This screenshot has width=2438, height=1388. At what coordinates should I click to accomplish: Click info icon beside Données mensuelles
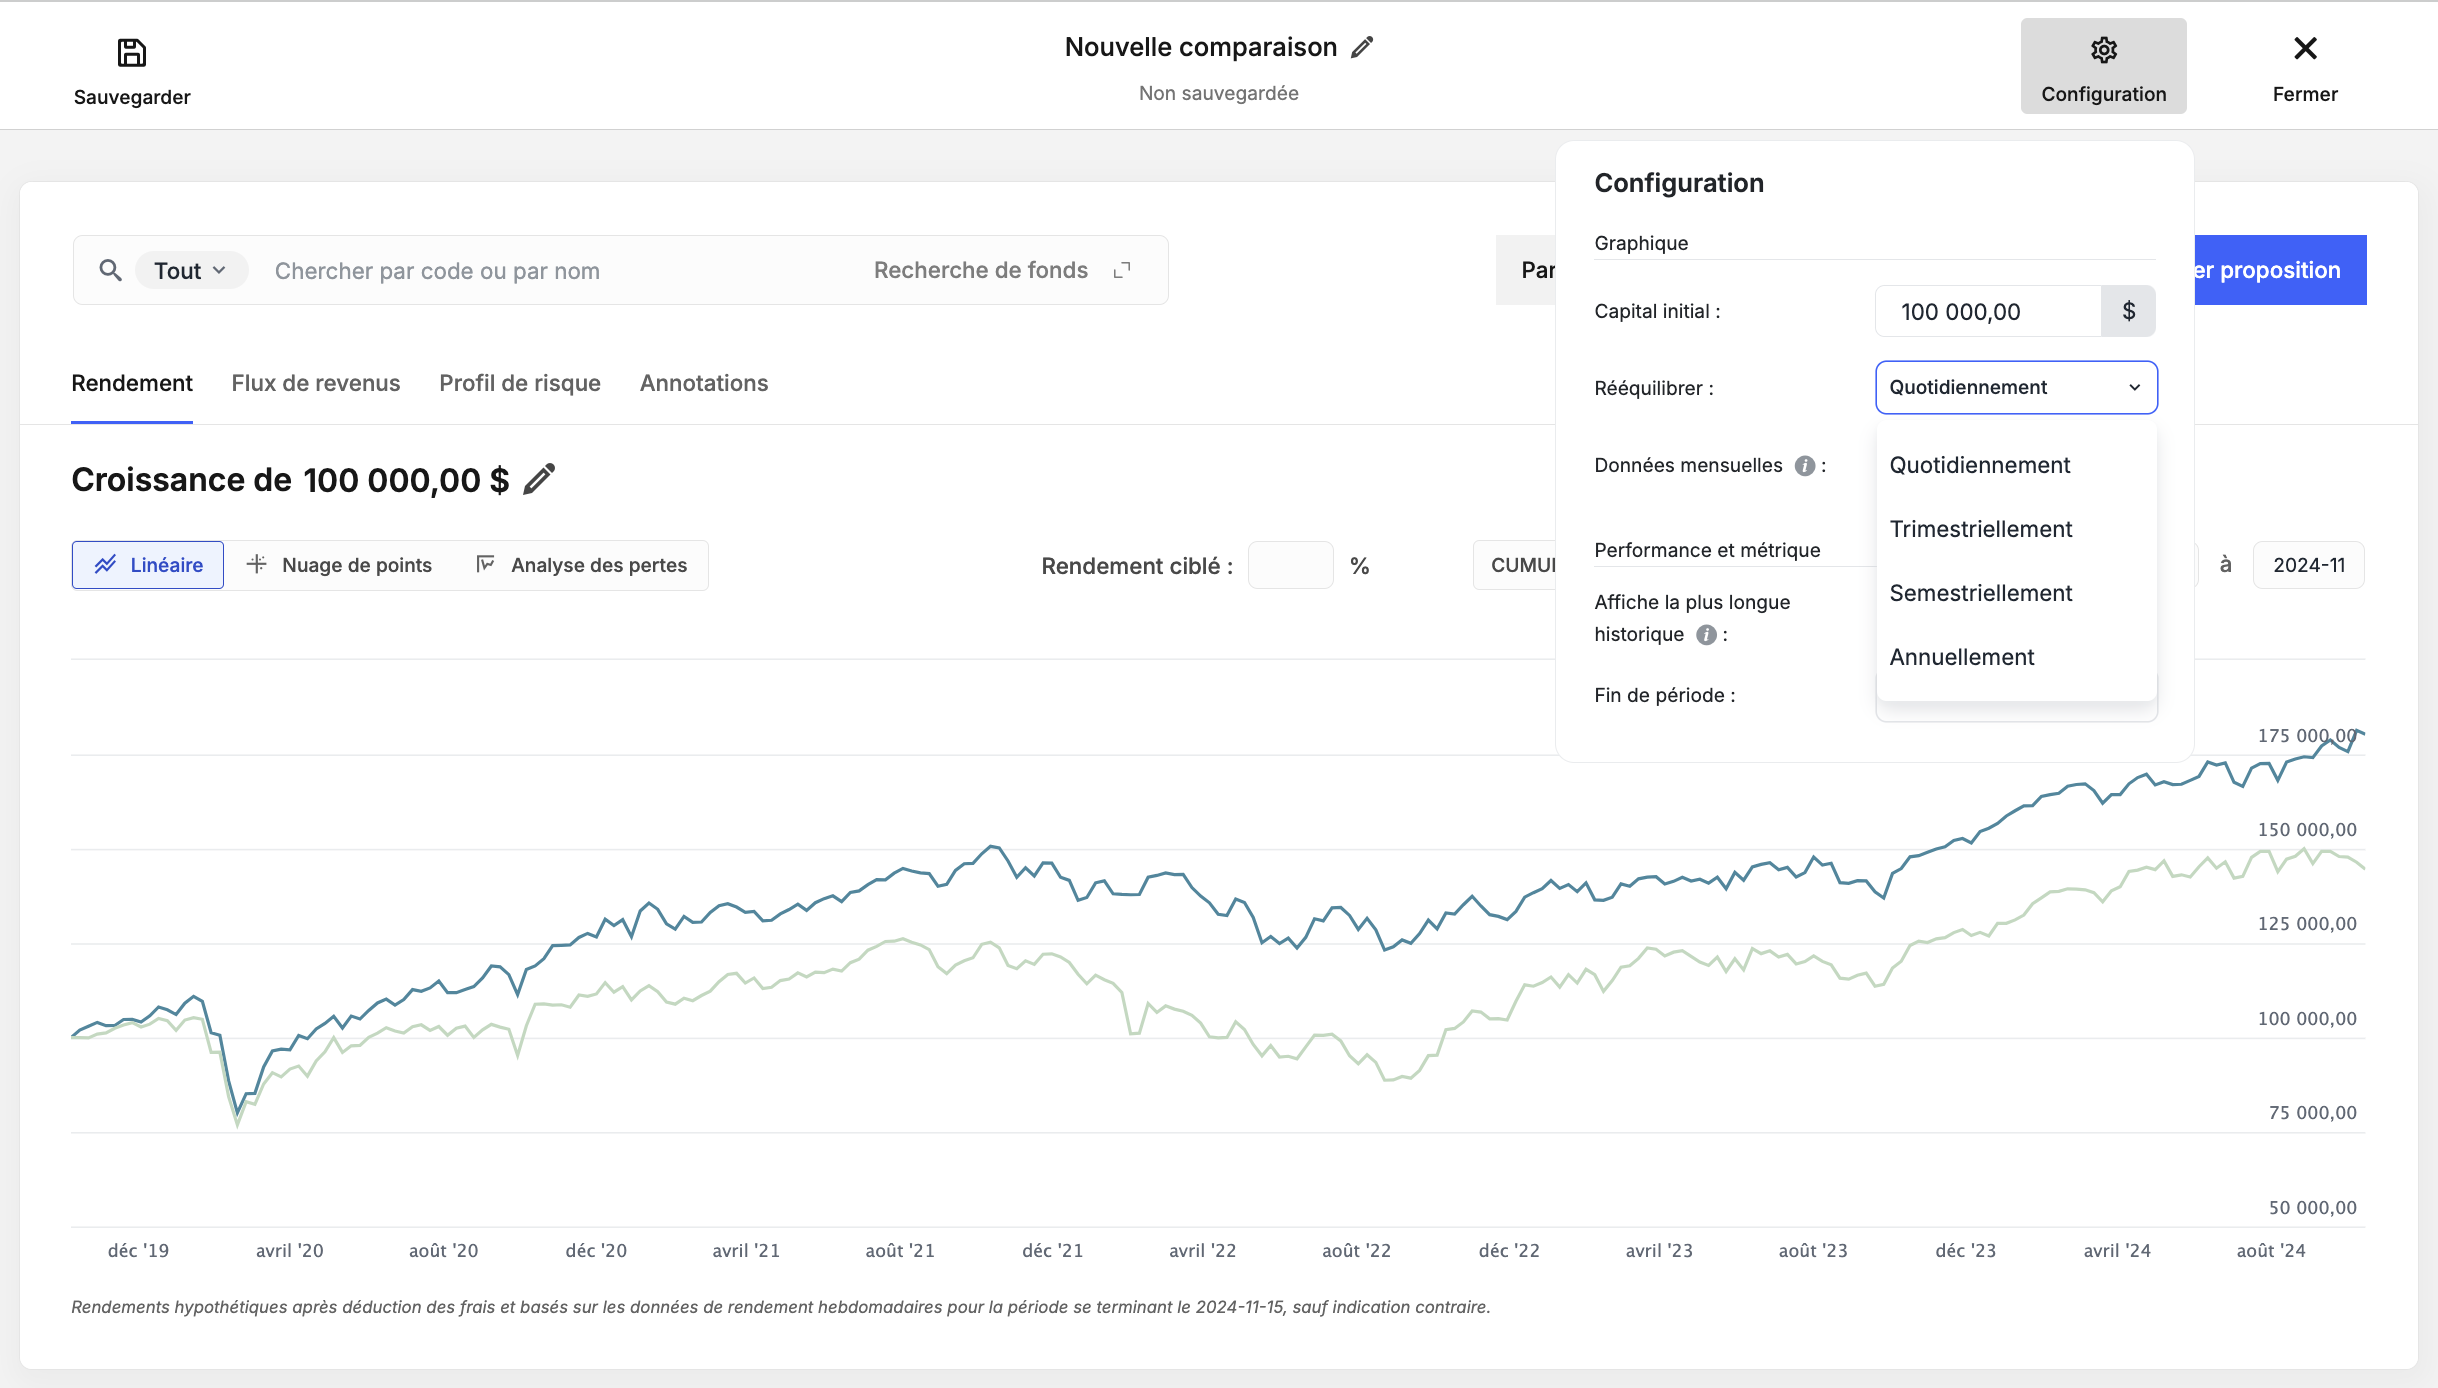click(x=1804, y=466)
